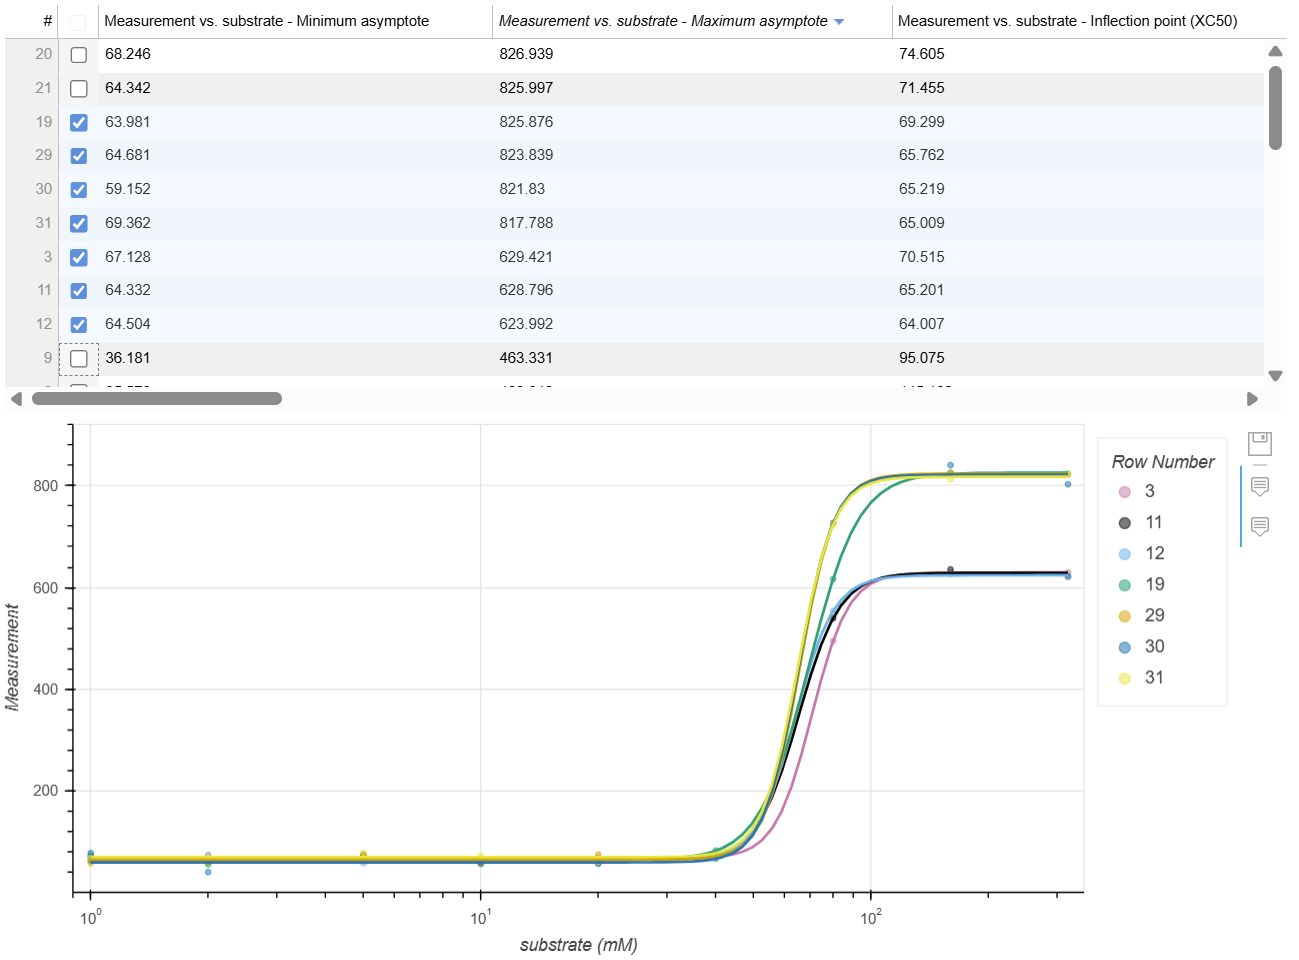This screenshot has width=1299, height=960.
Task: Click the green legend marker for row 19
Action: tap(1125, 584)
